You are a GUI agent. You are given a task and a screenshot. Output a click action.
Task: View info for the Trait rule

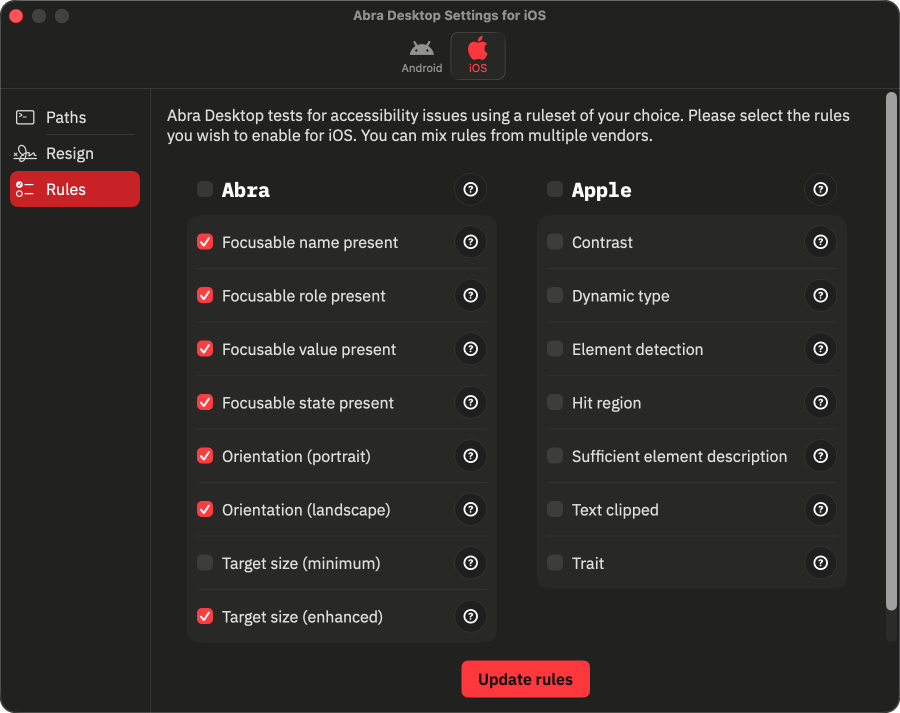point(820,563)
